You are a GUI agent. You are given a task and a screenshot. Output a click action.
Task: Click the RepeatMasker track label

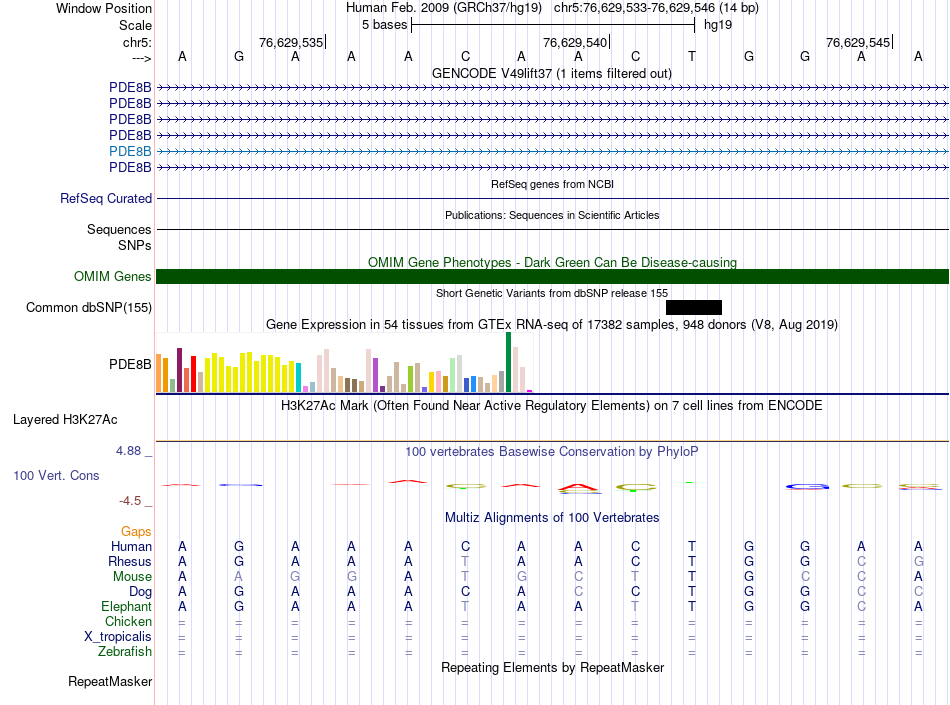point(110,682)
